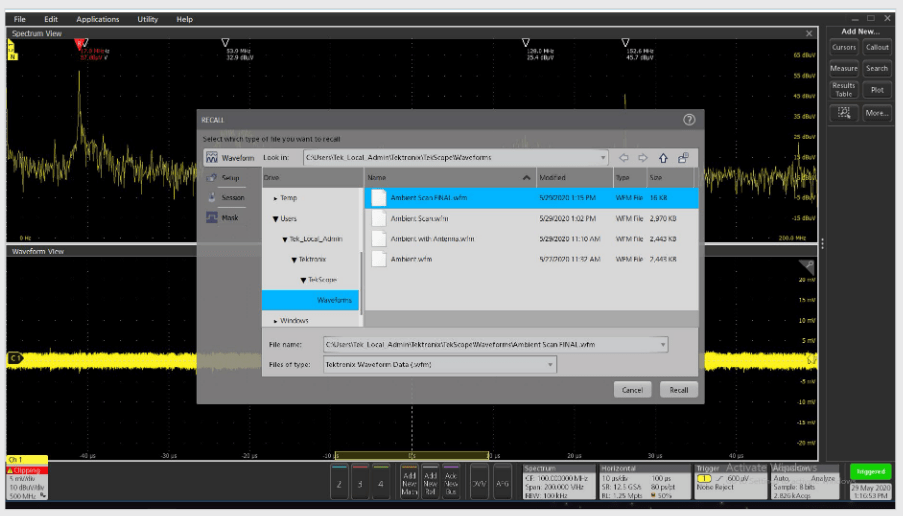Select Ambient with Antenna.wfm file
903x516 pixels.
432,239
